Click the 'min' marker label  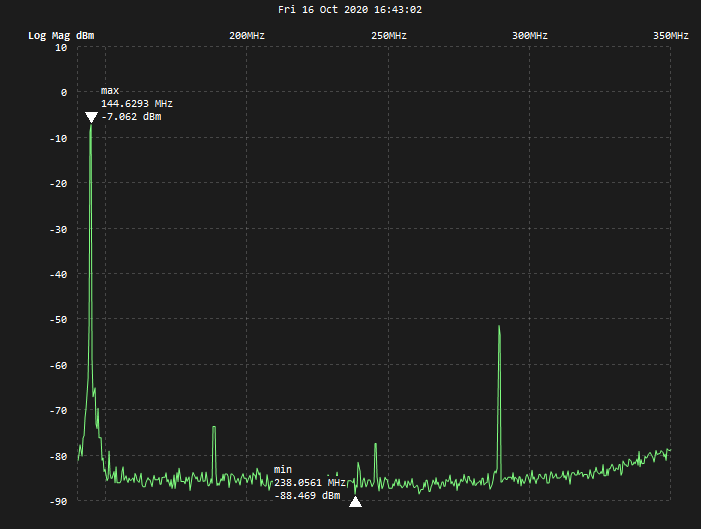[x=283, y=469]
